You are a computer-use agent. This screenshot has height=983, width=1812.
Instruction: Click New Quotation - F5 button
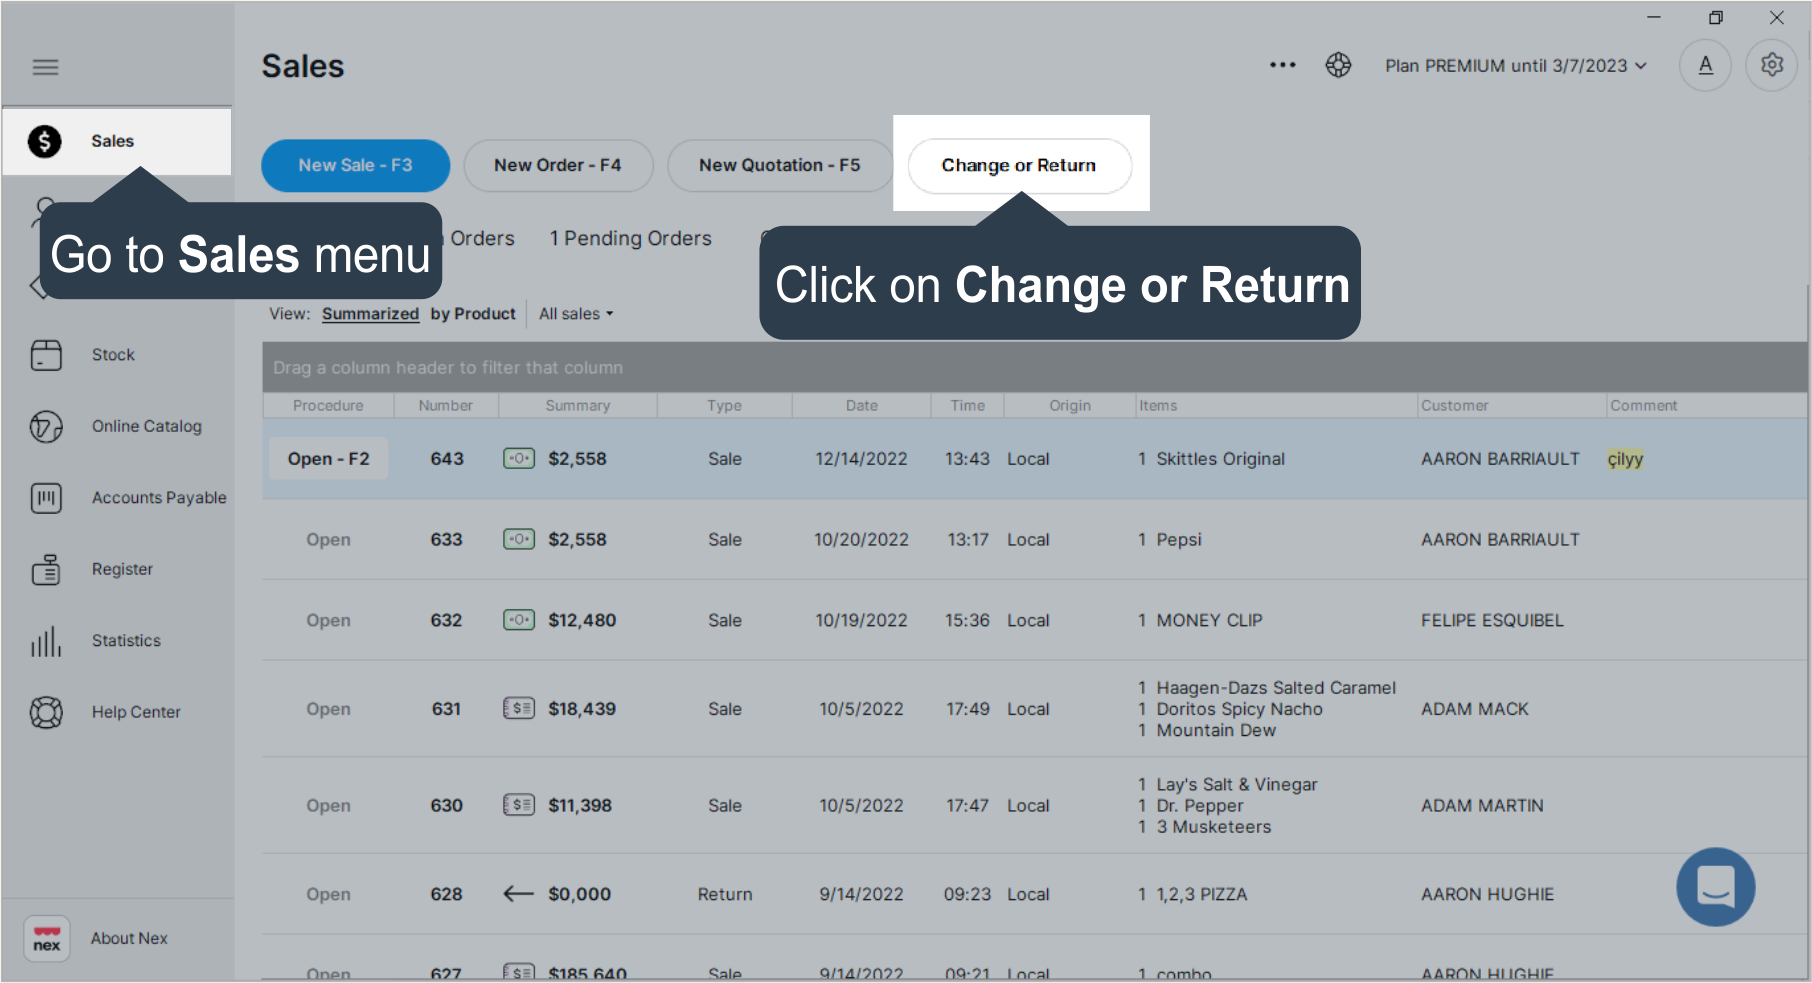(779, 166)
